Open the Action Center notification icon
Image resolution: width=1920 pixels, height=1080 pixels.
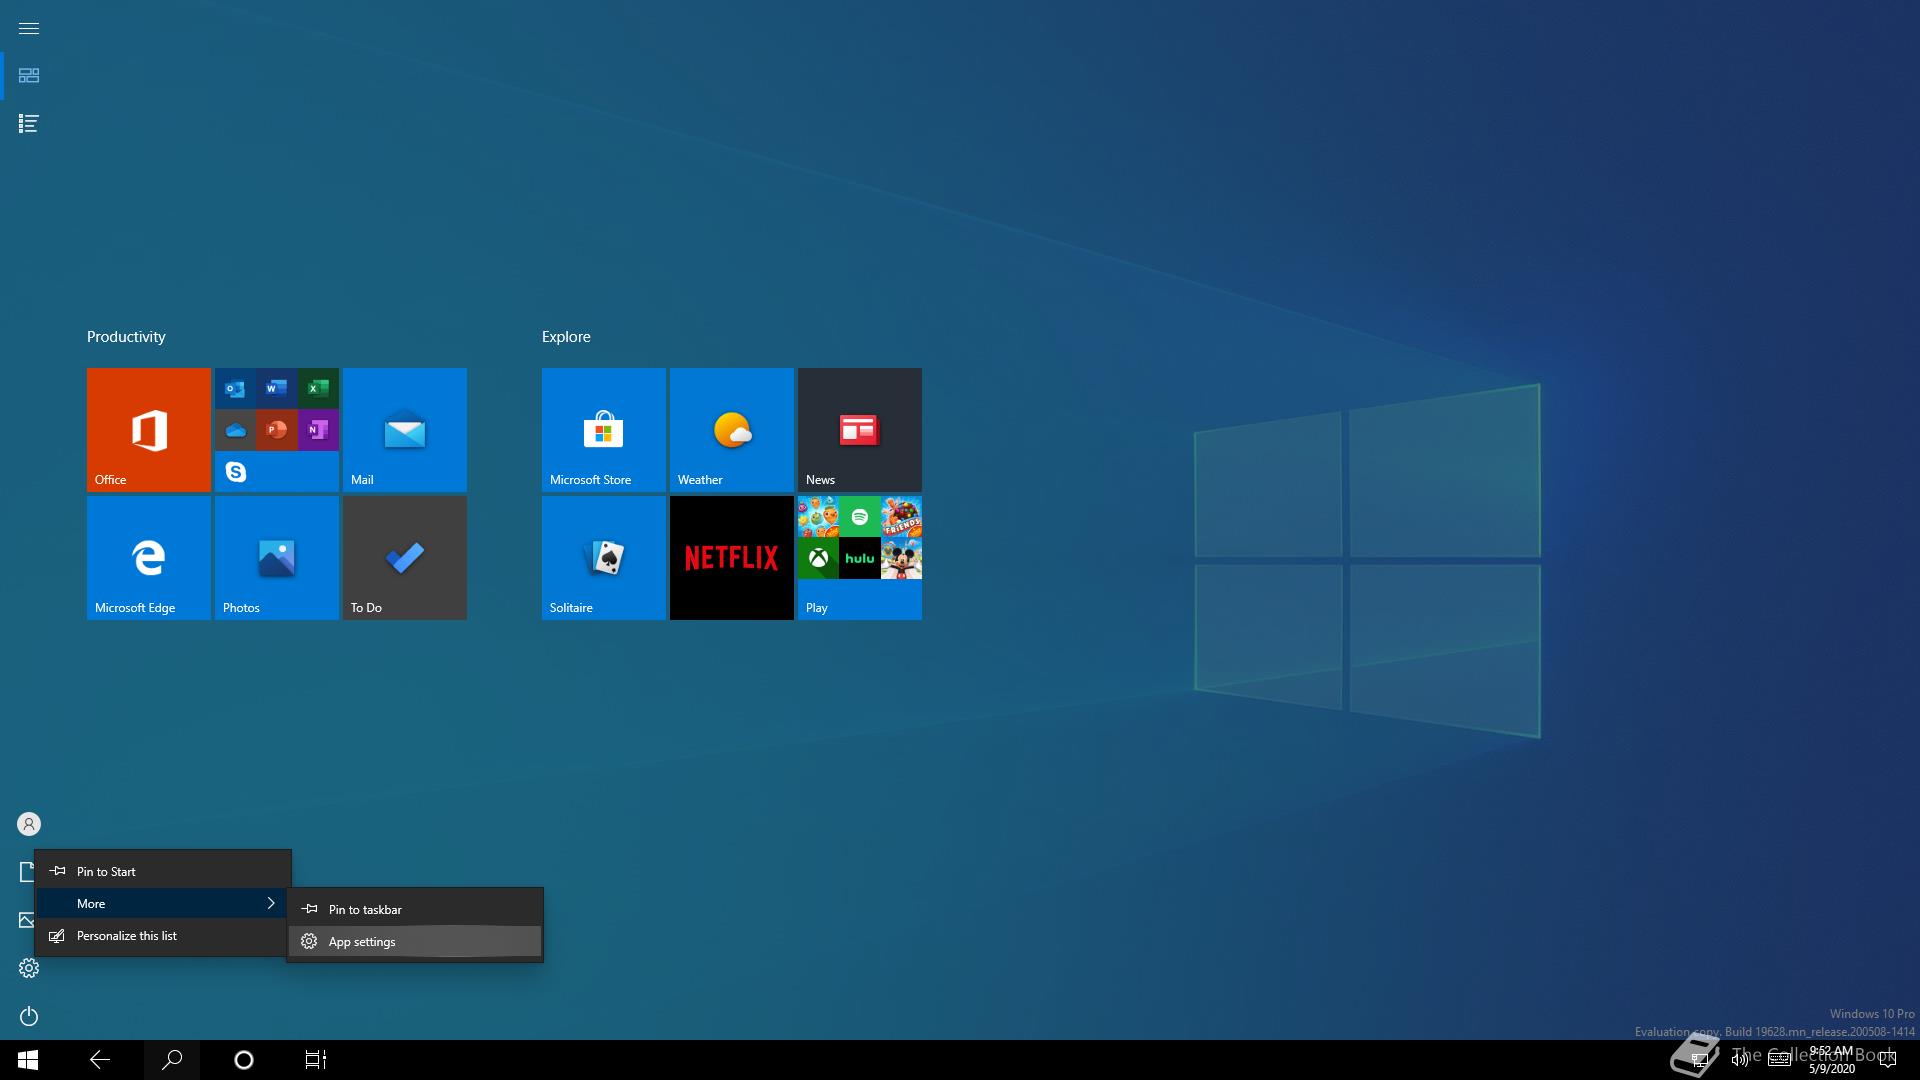pos(1888,1060)
